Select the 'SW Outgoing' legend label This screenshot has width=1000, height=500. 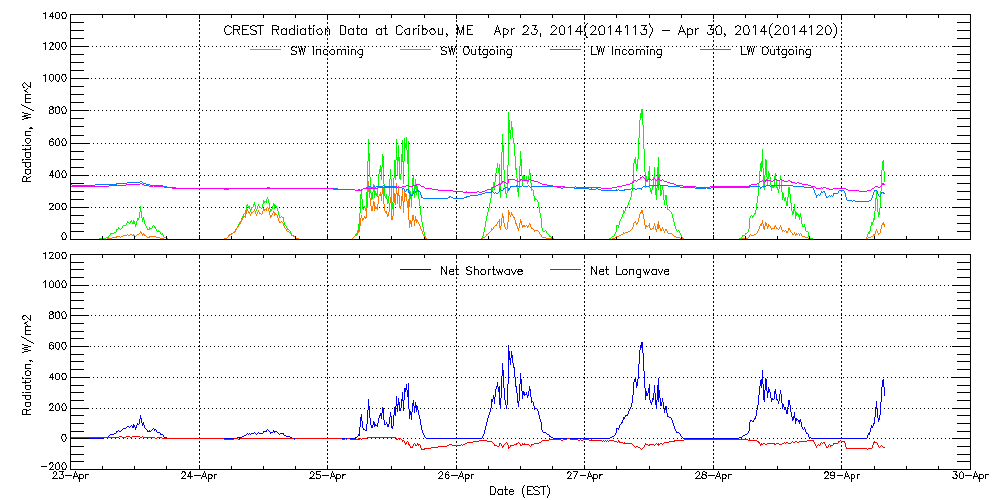476,51
